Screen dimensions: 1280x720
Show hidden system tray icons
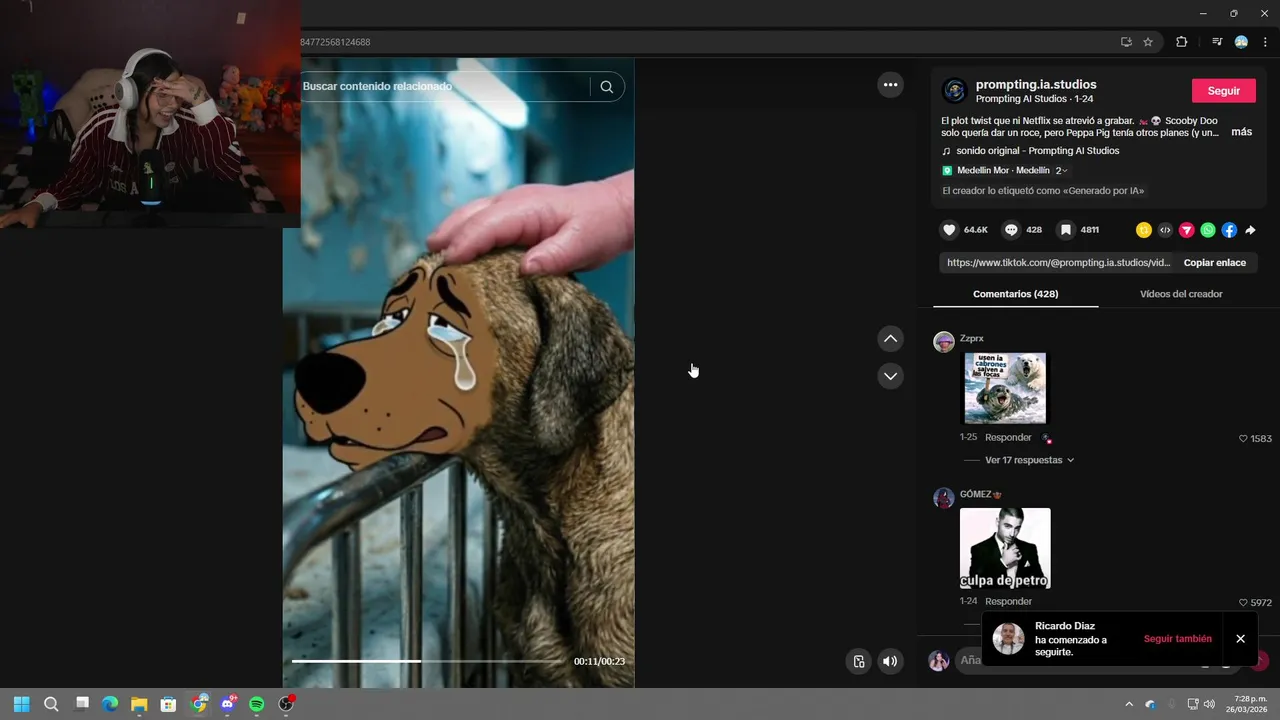(1129, 704)
